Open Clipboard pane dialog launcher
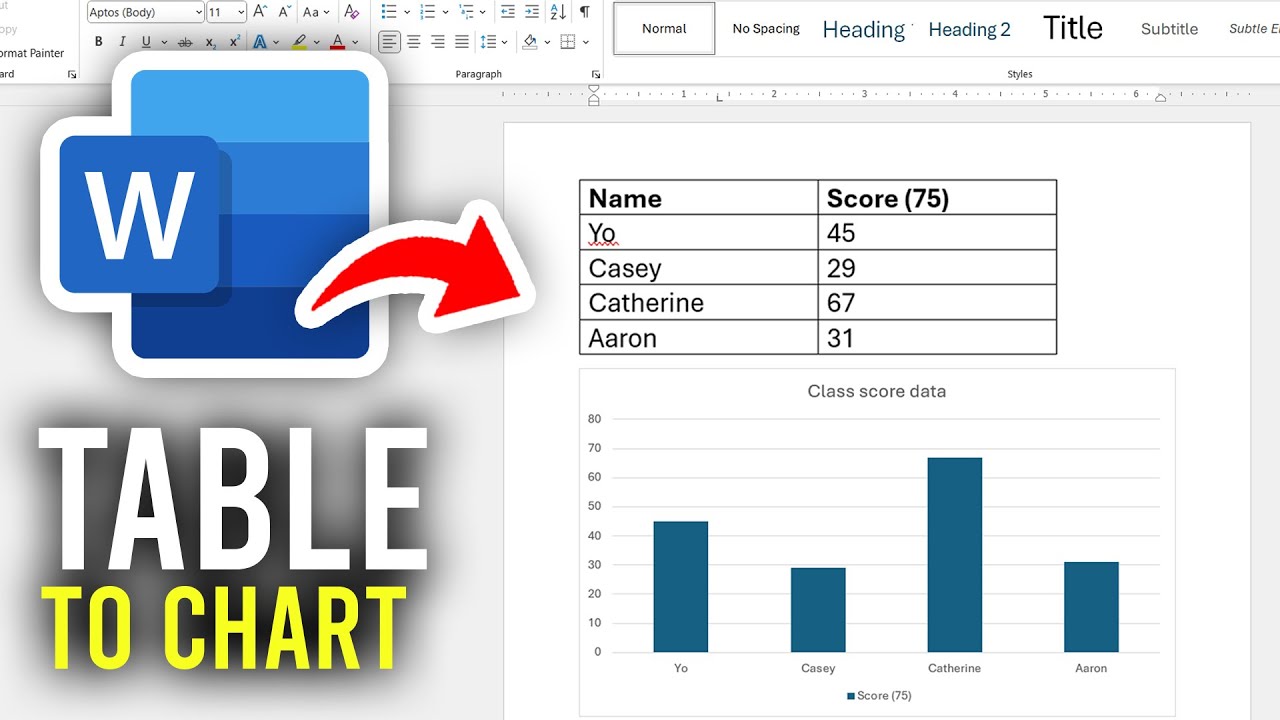The height and width of the screenshot is (720, 1280). (71, 74)
